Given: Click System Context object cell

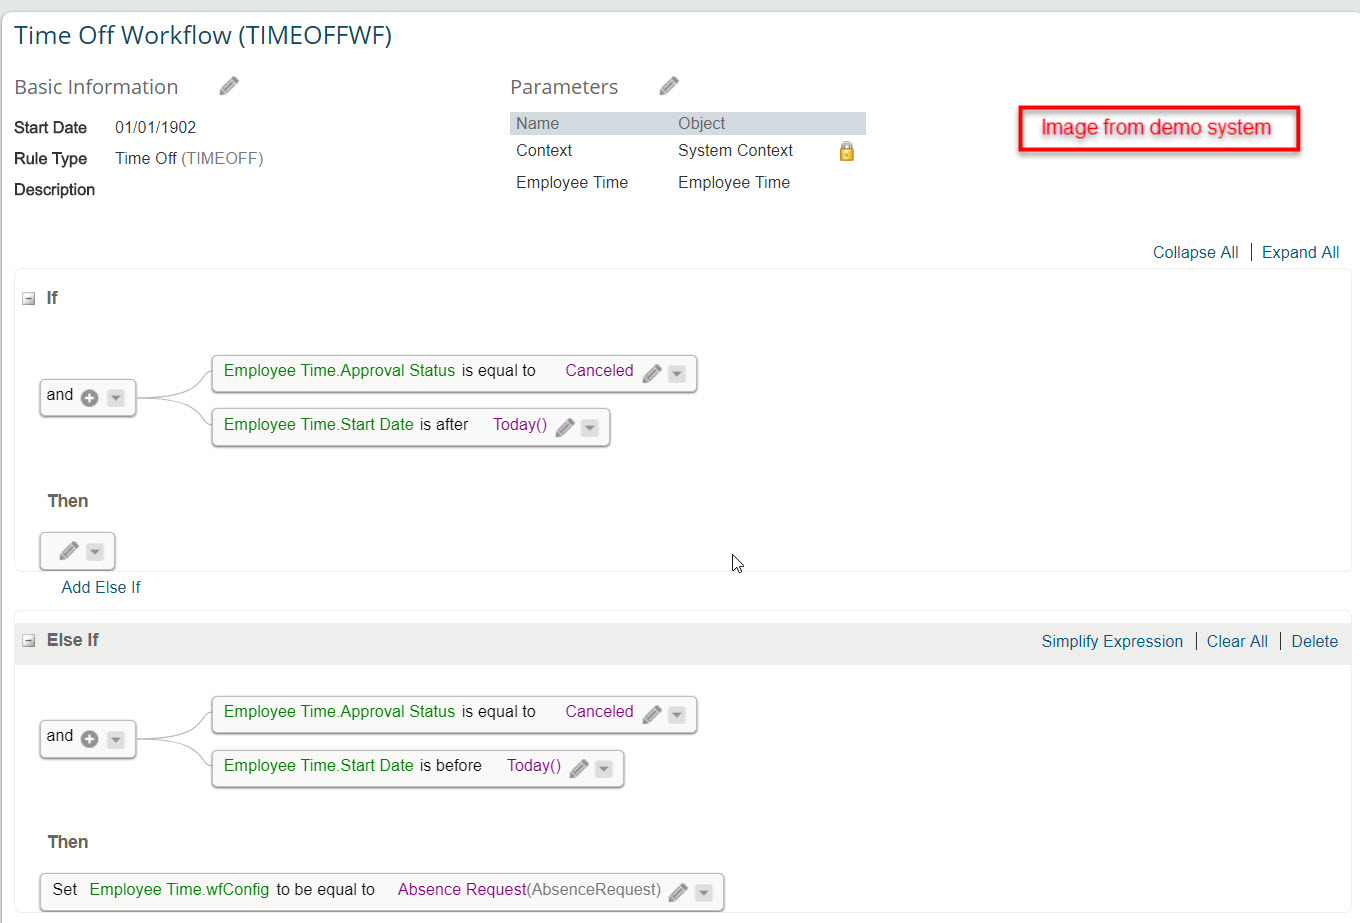Looking at the screenshot, I should pos(735,150).
